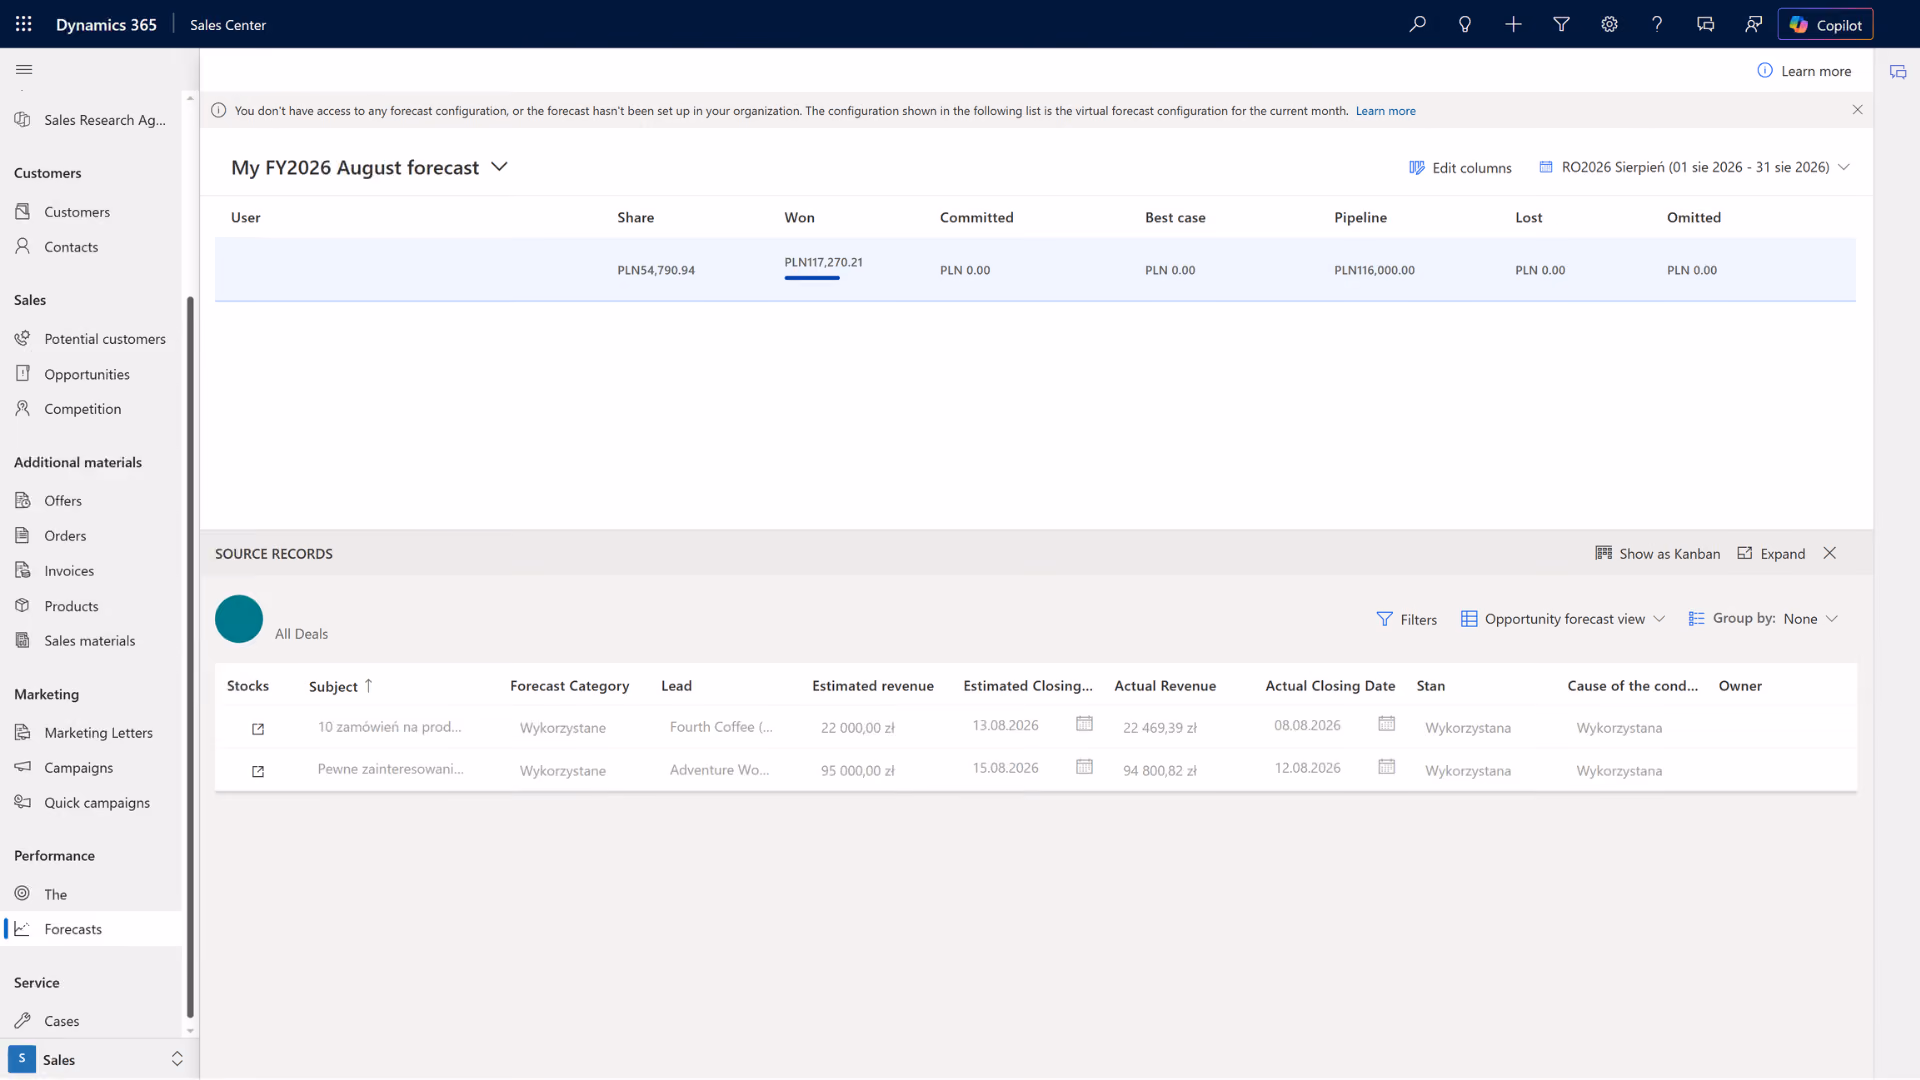Open the Opportunity forecast view dropdown
The height and width of the screenshot is (1080, 1920).
pos(1563,619)
